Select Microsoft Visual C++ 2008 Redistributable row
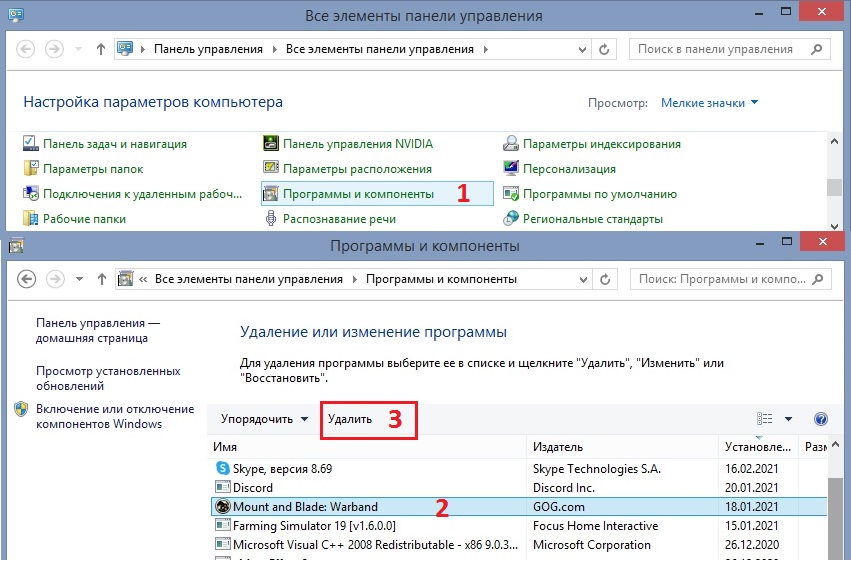851x563 pixels. click(x=518, y=545)
